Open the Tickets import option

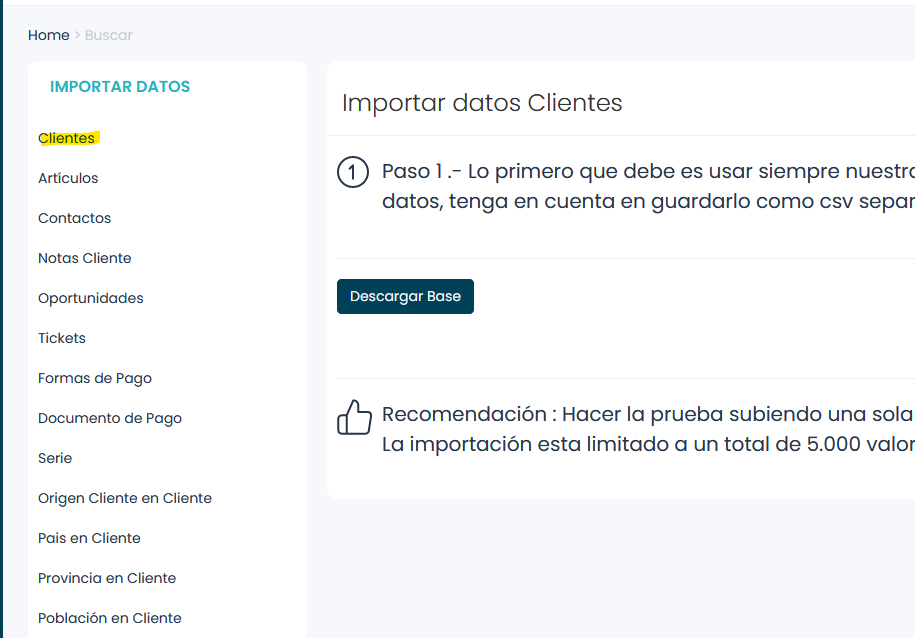click(x=62, y=338)
